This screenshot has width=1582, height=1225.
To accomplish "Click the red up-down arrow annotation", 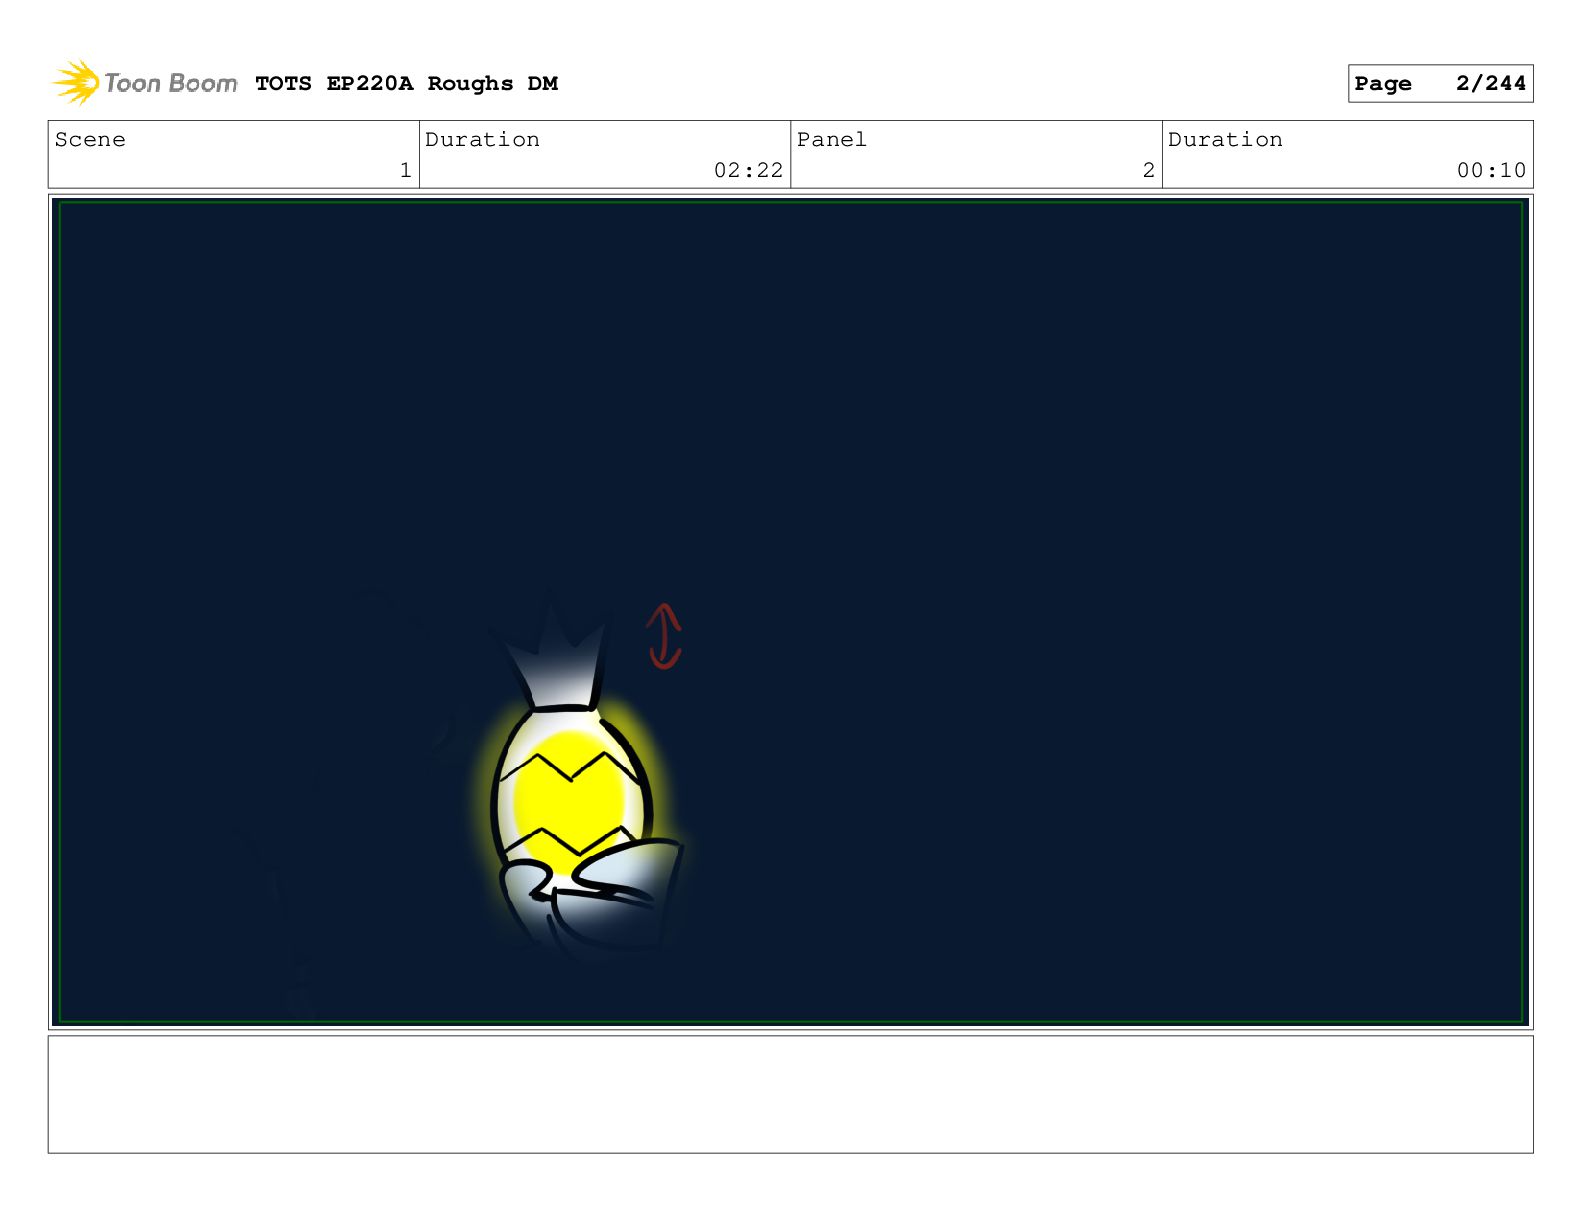I will 664,636.
